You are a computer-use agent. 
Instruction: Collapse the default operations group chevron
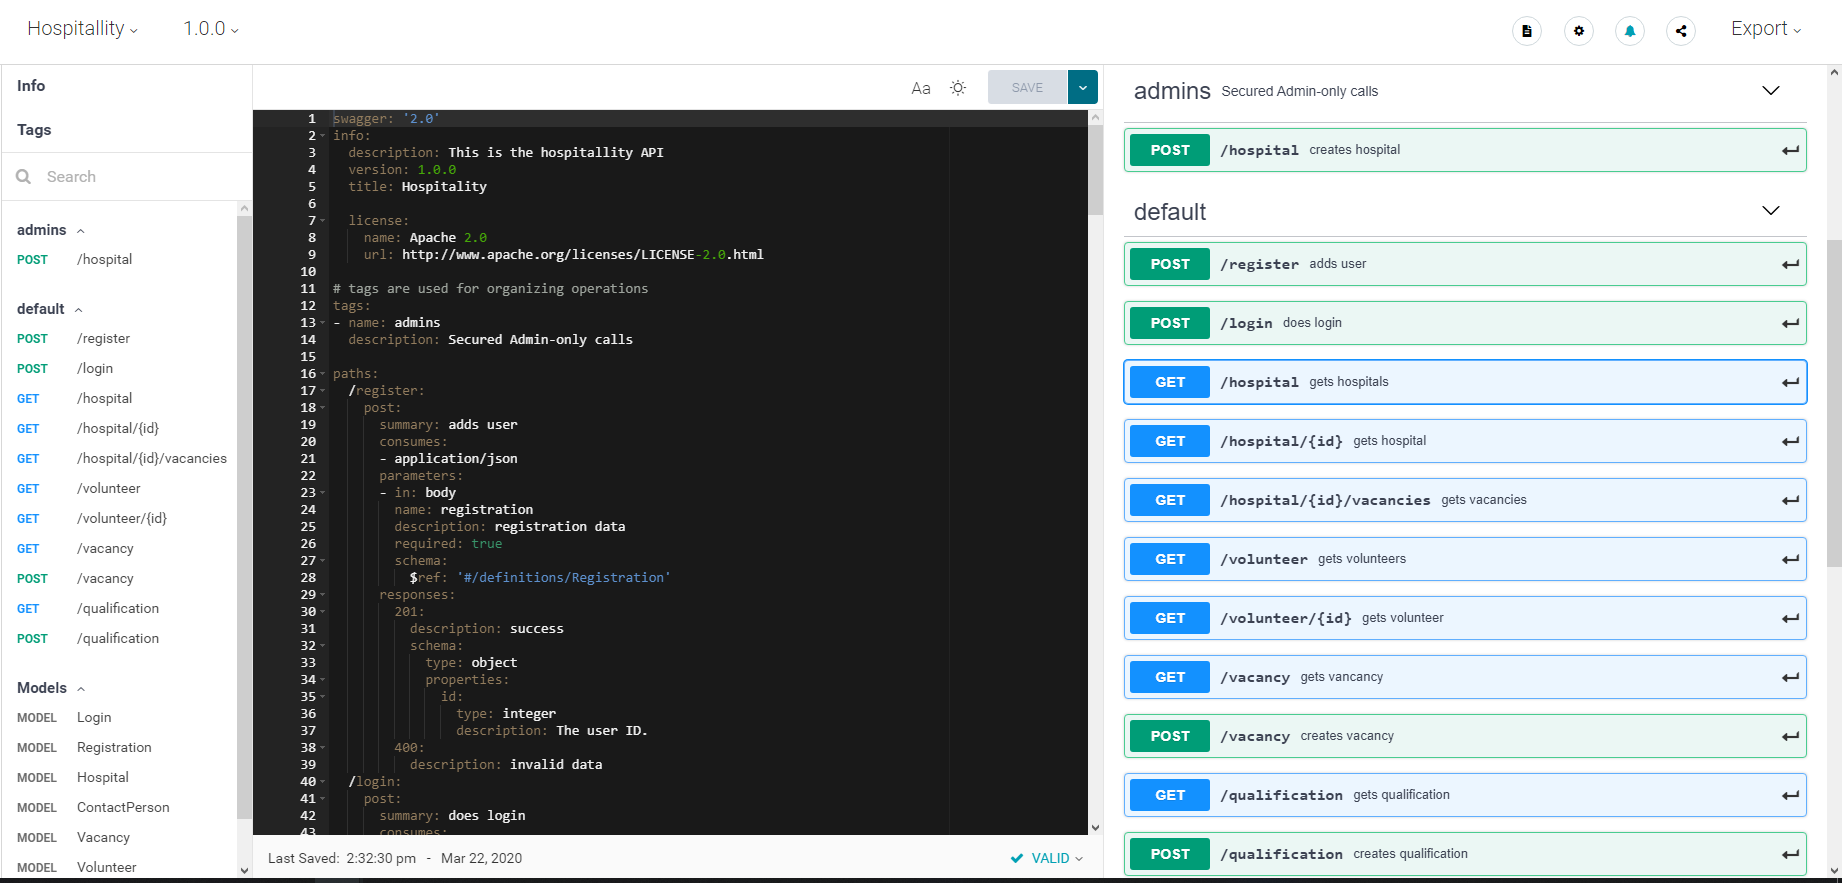pos(1770,211)
